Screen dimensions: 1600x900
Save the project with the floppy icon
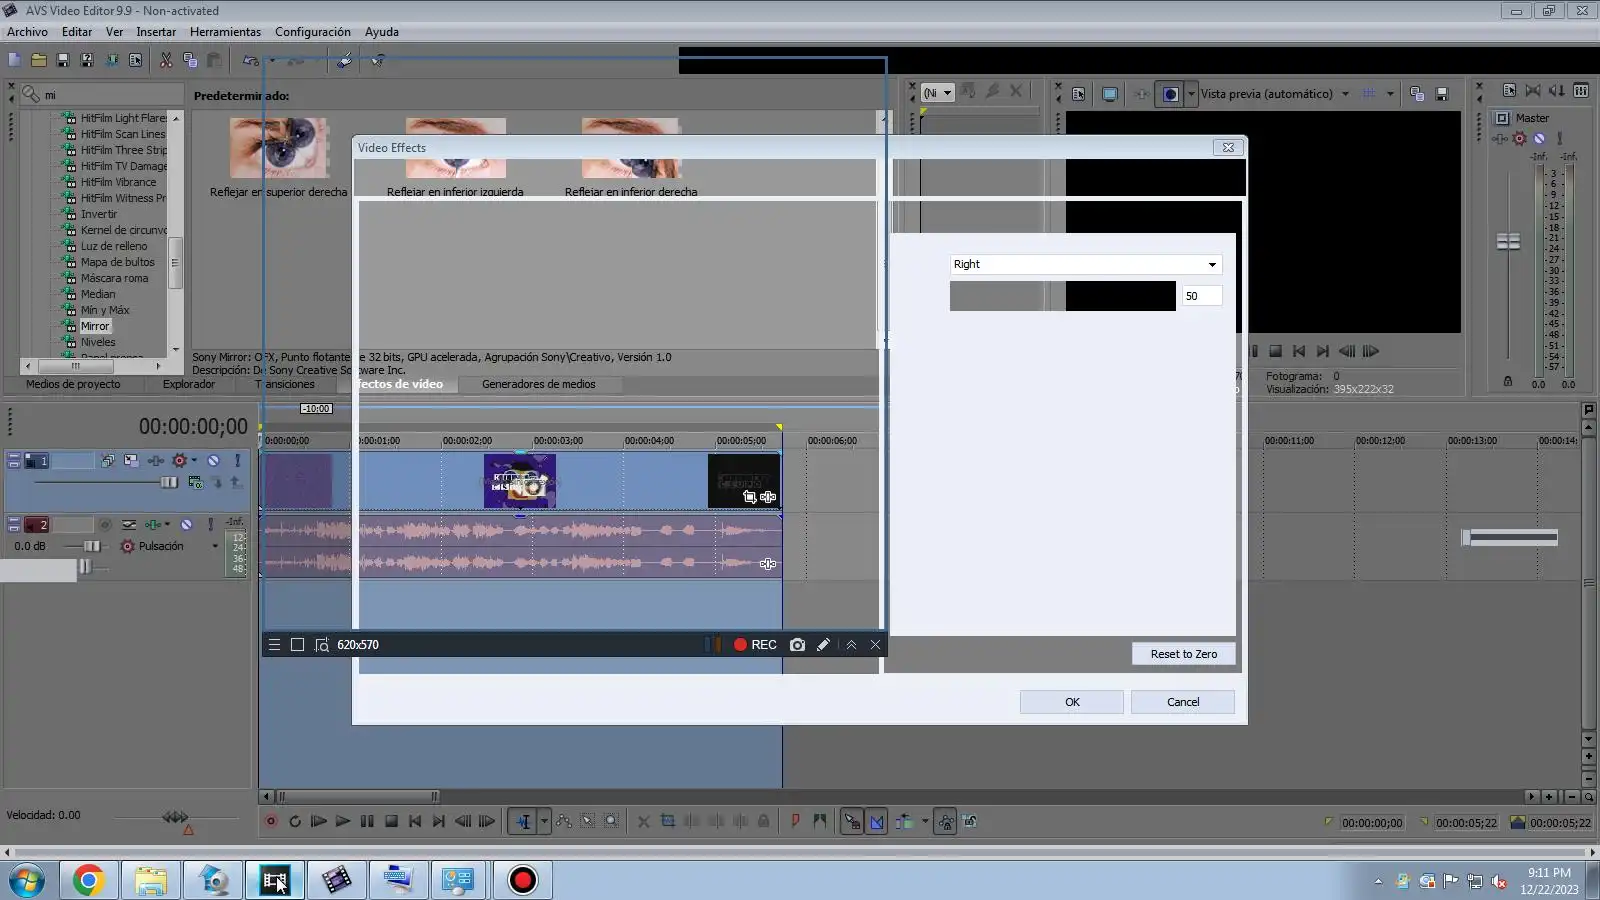[63, 61]
